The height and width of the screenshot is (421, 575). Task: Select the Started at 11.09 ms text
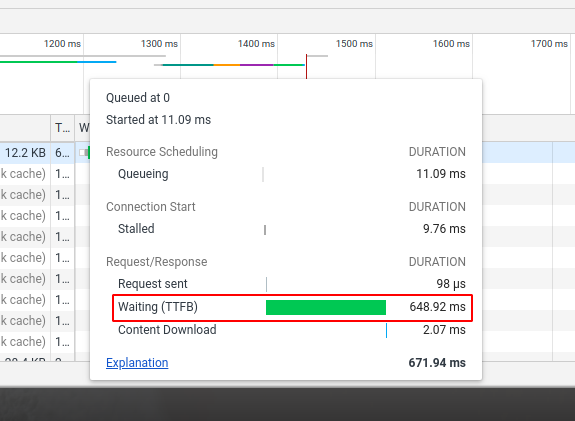(x=158, y=120)
